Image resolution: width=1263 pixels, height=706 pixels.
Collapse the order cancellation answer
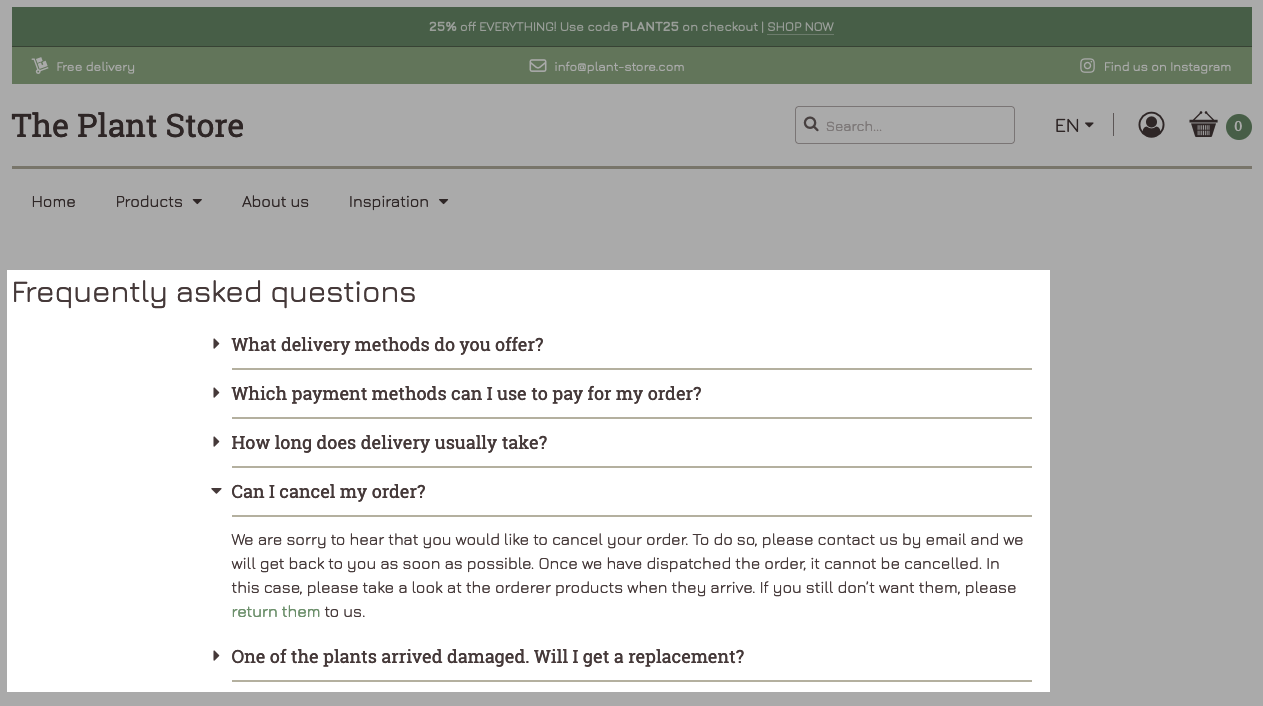[x=328, y=491]
